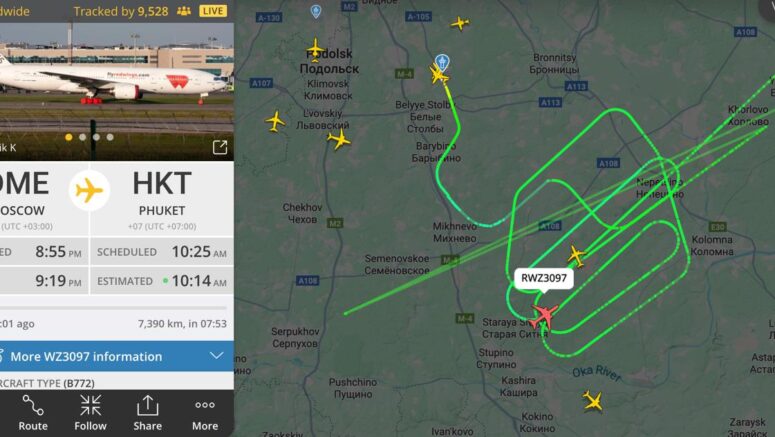Open the More options menu
Image resolution: width=775 pixels, height=437 pixels.
[x=205, y=413]
